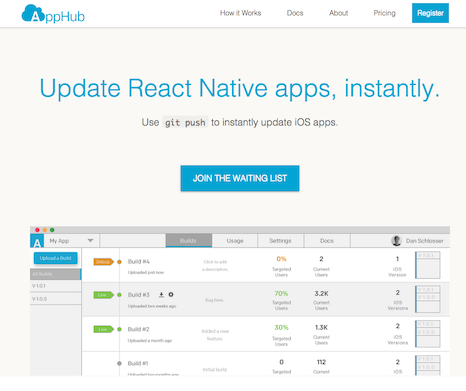Click the green Live tag on Build #2

(x=103, y=329)
